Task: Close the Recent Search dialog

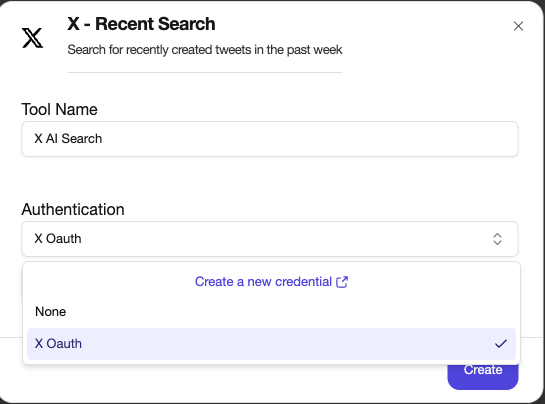Action: click(518, 26)
